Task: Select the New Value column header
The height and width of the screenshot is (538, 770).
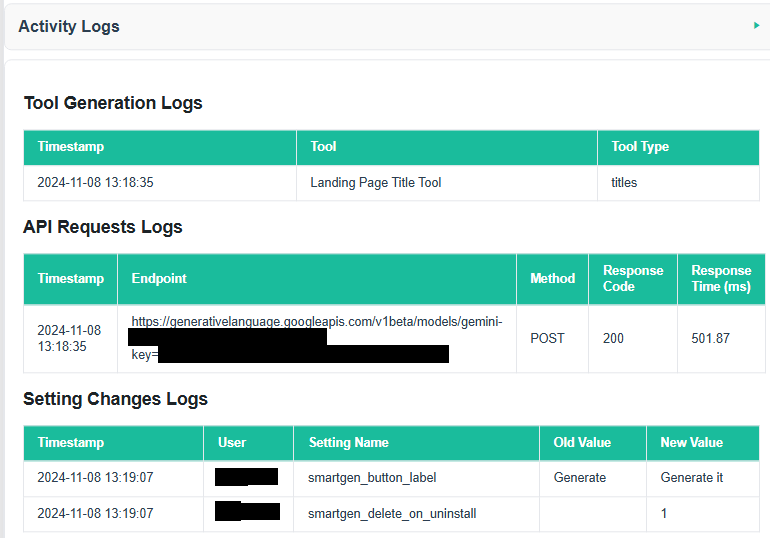Action: pyautogui.click(x=703, y=443)
